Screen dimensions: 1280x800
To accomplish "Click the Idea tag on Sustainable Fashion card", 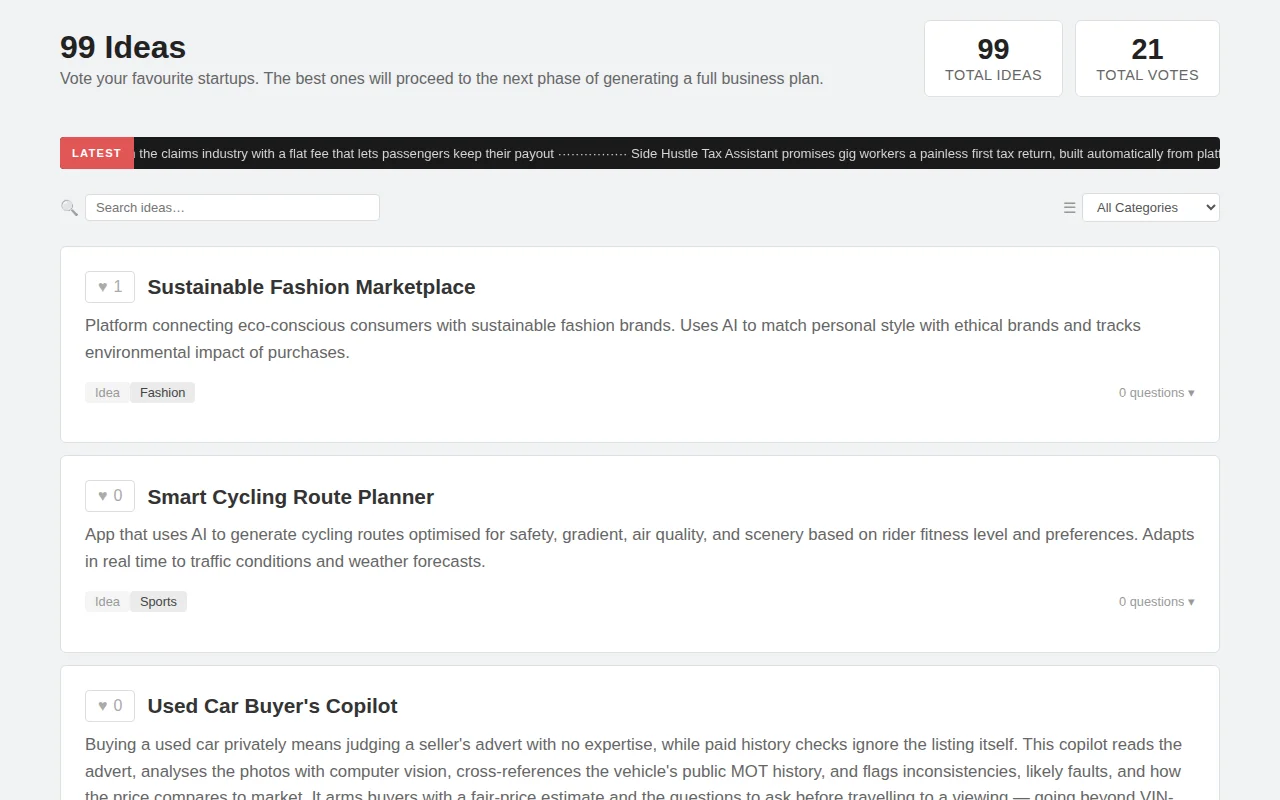I will click(107, 393).
